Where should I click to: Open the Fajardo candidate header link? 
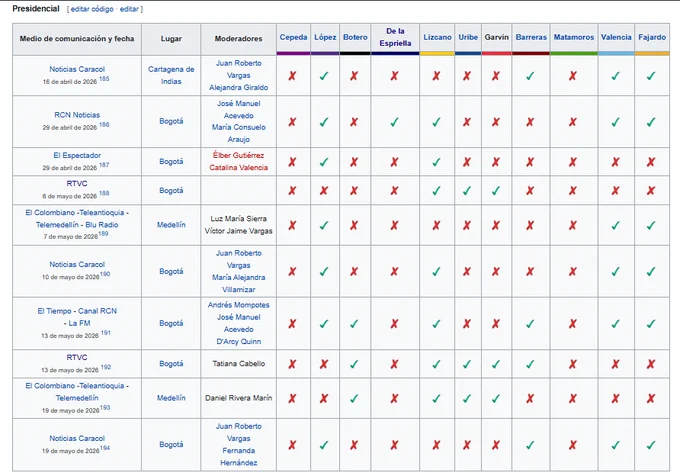[652, 37]
